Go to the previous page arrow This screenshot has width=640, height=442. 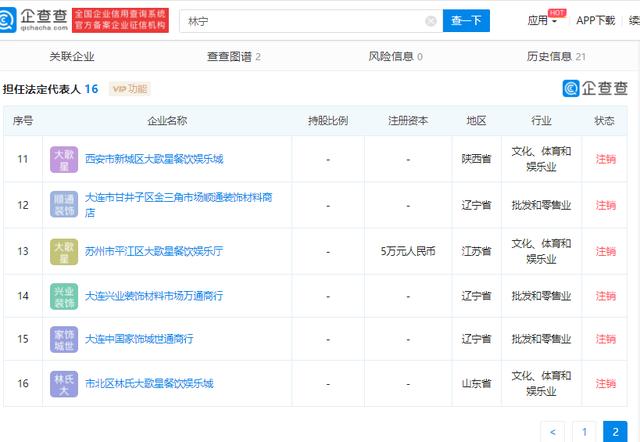tap(553, 432)
